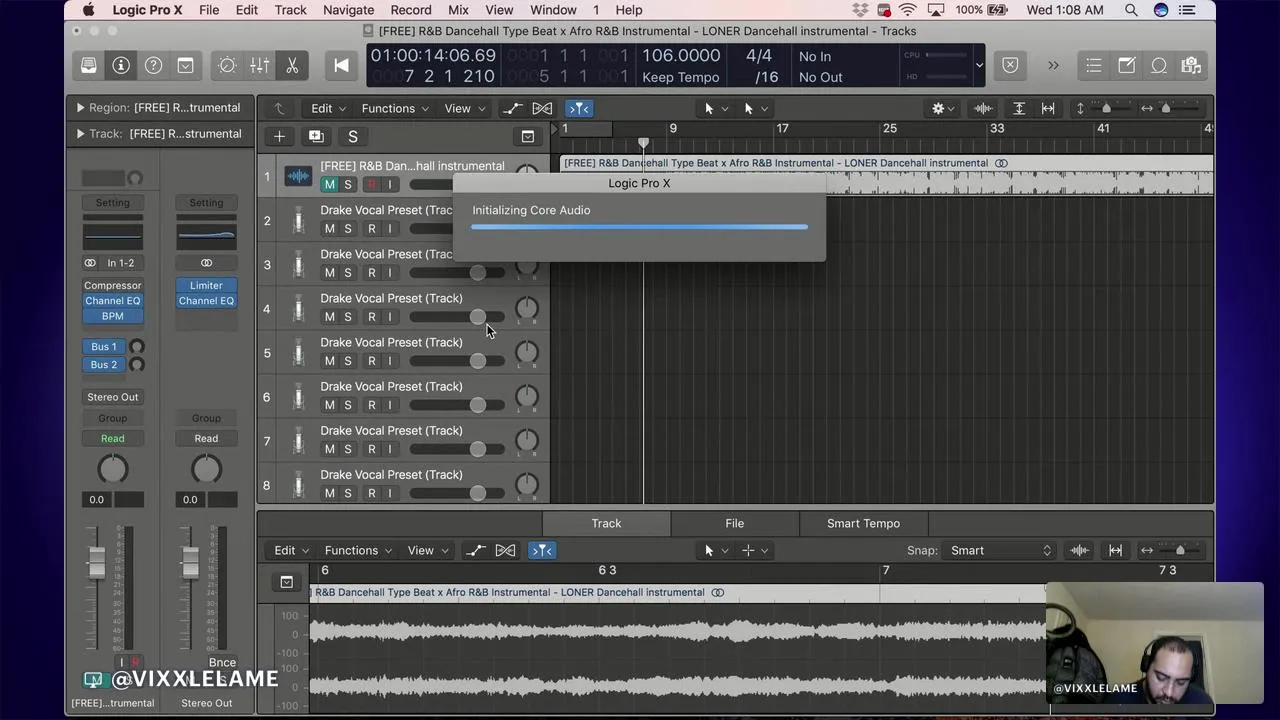The height and width of the screenshot is (720, 1280).
Task: Open the Mixer sliders button
Action: (259, 66)
